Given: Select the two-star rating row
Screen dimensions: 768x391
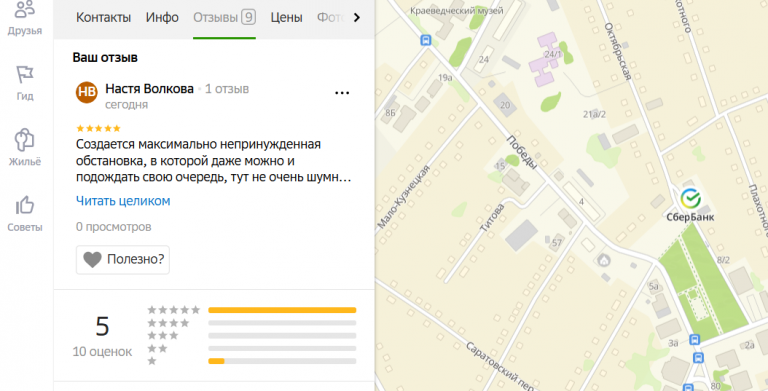Looking at the screenshot, I should [252, 348].
